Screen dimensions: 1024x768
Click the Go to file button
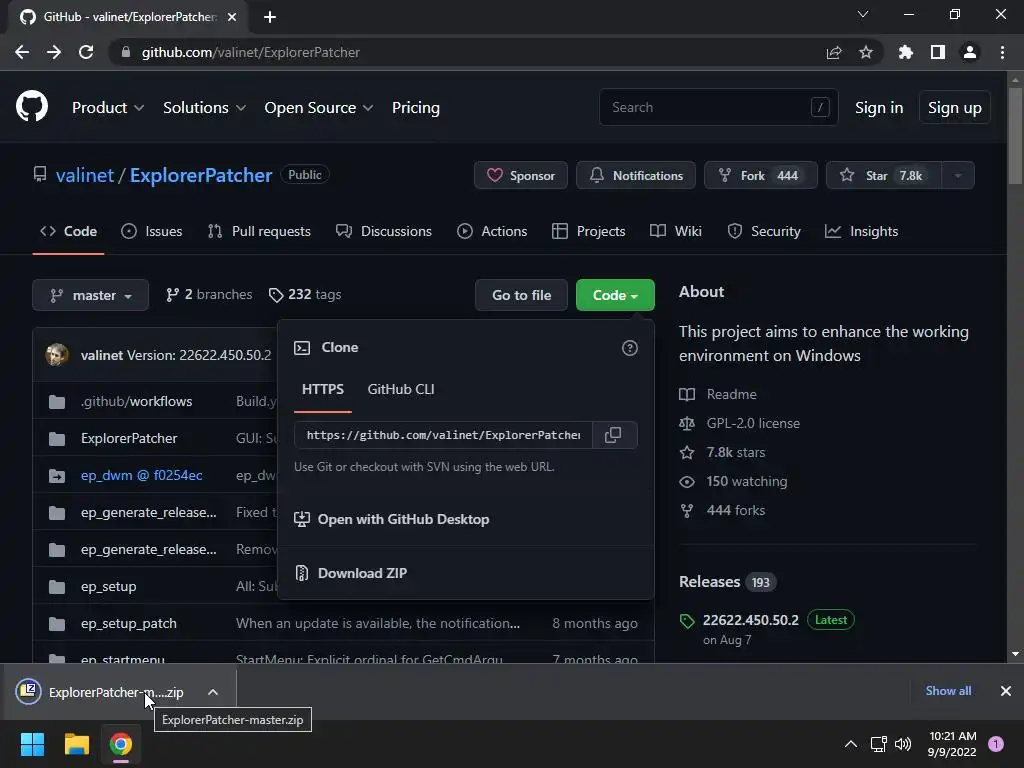521,295
